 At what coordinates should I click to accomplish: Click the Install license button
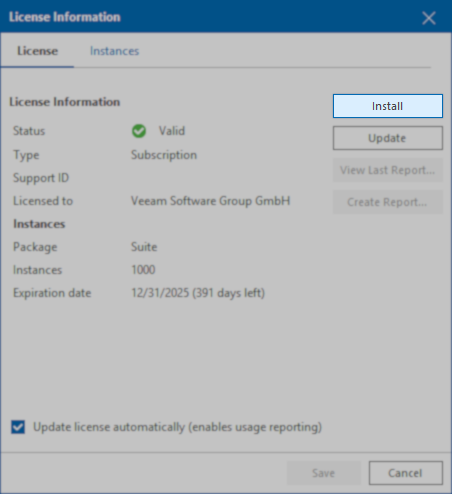[388, 106]
